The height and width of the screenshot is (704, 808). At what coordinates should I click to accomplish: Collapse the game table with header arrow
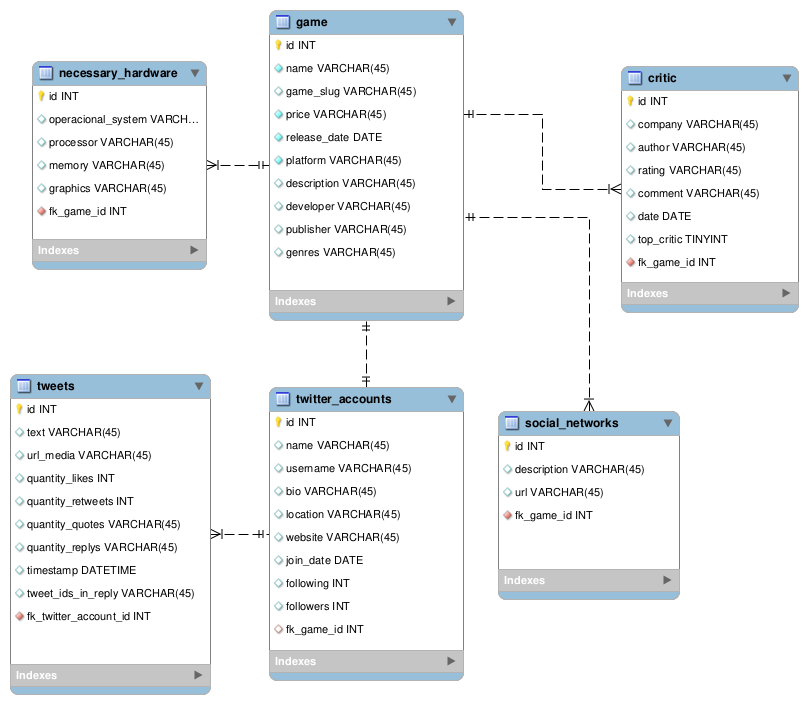pyautogui.click(x=451, y=22)
